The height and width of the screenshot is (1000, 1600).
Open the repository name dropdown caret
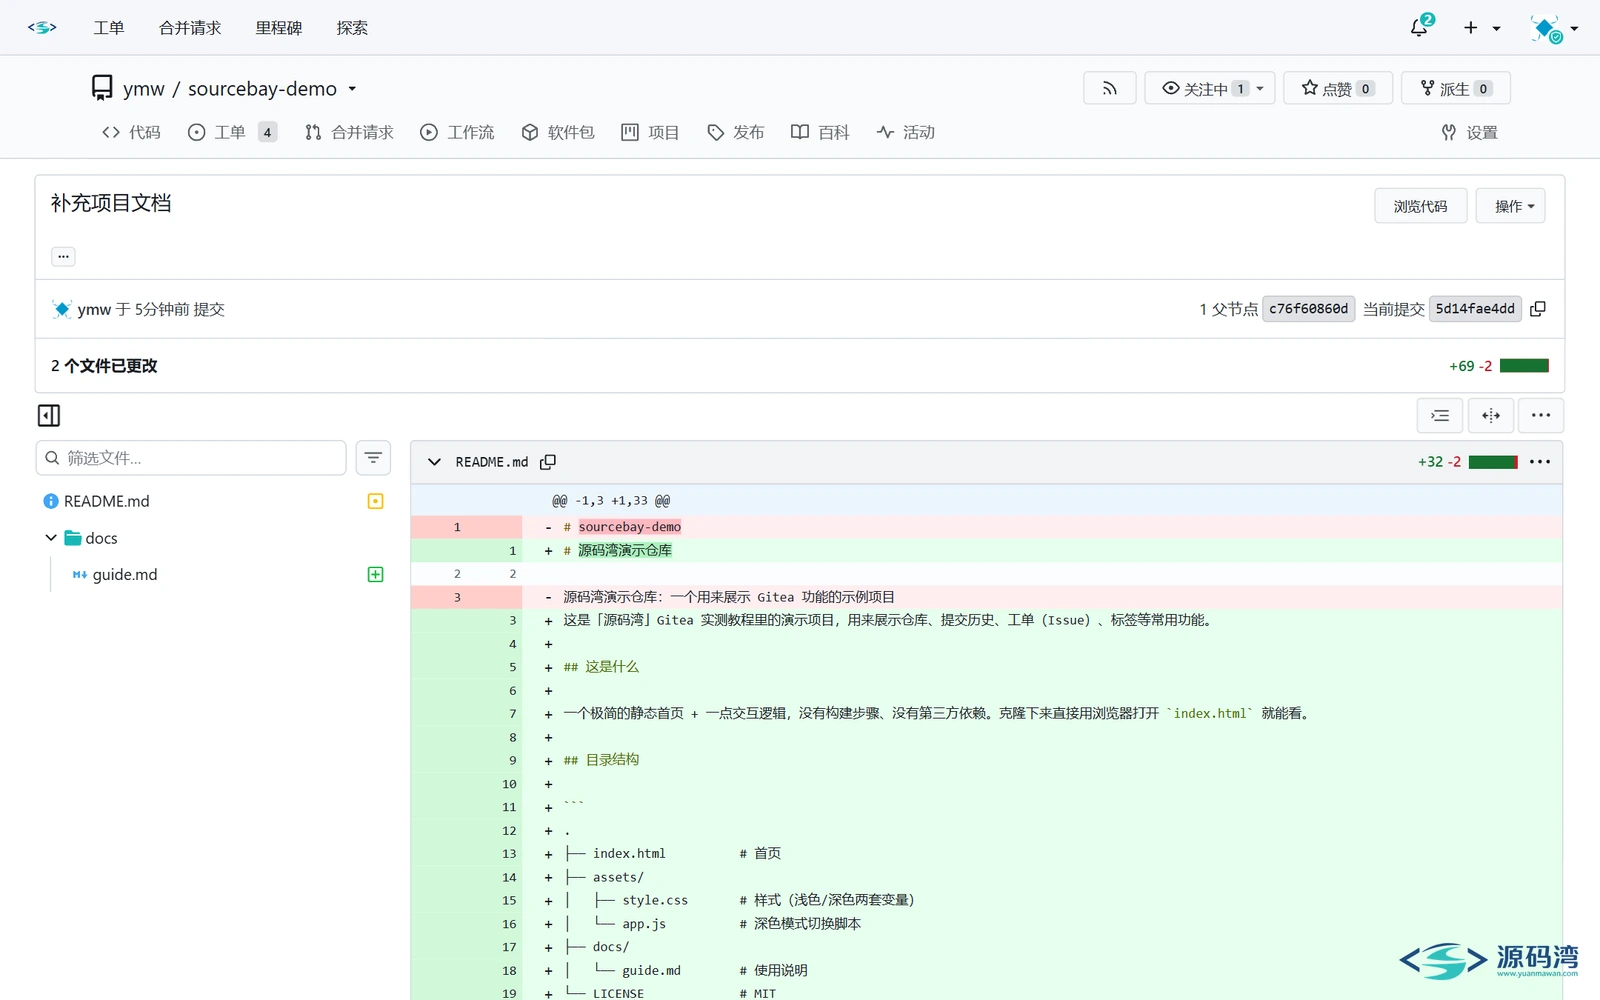[352, 89]
